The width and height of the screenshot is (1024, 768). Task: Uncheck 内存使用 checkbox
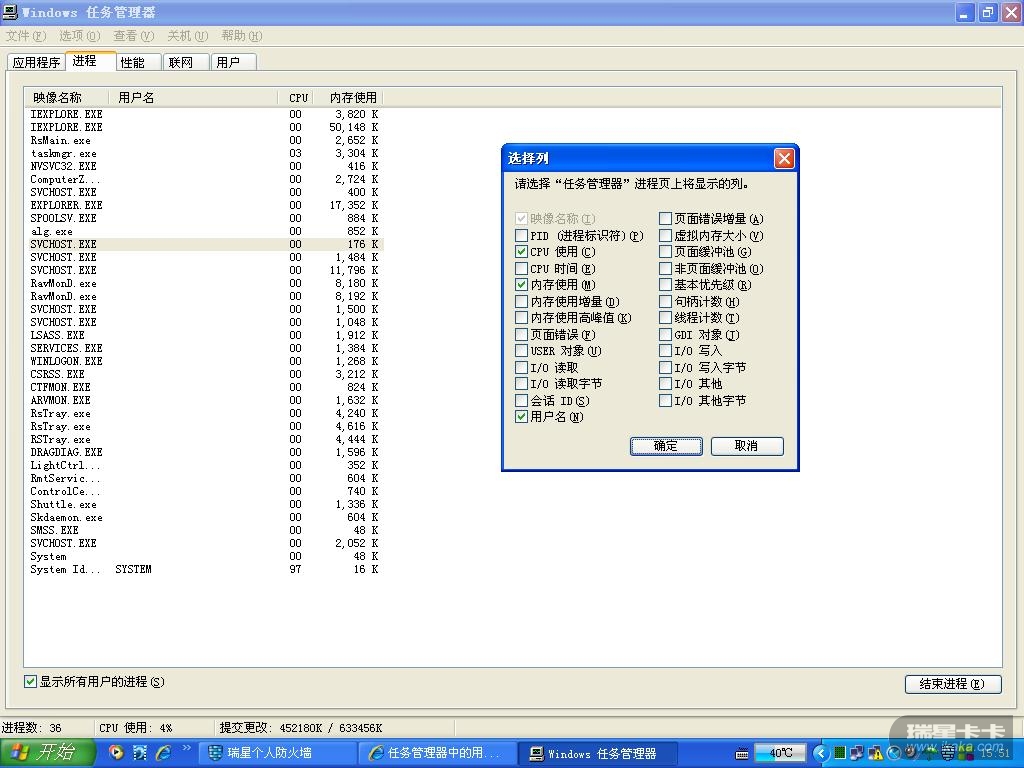click(x=521, y=285)
